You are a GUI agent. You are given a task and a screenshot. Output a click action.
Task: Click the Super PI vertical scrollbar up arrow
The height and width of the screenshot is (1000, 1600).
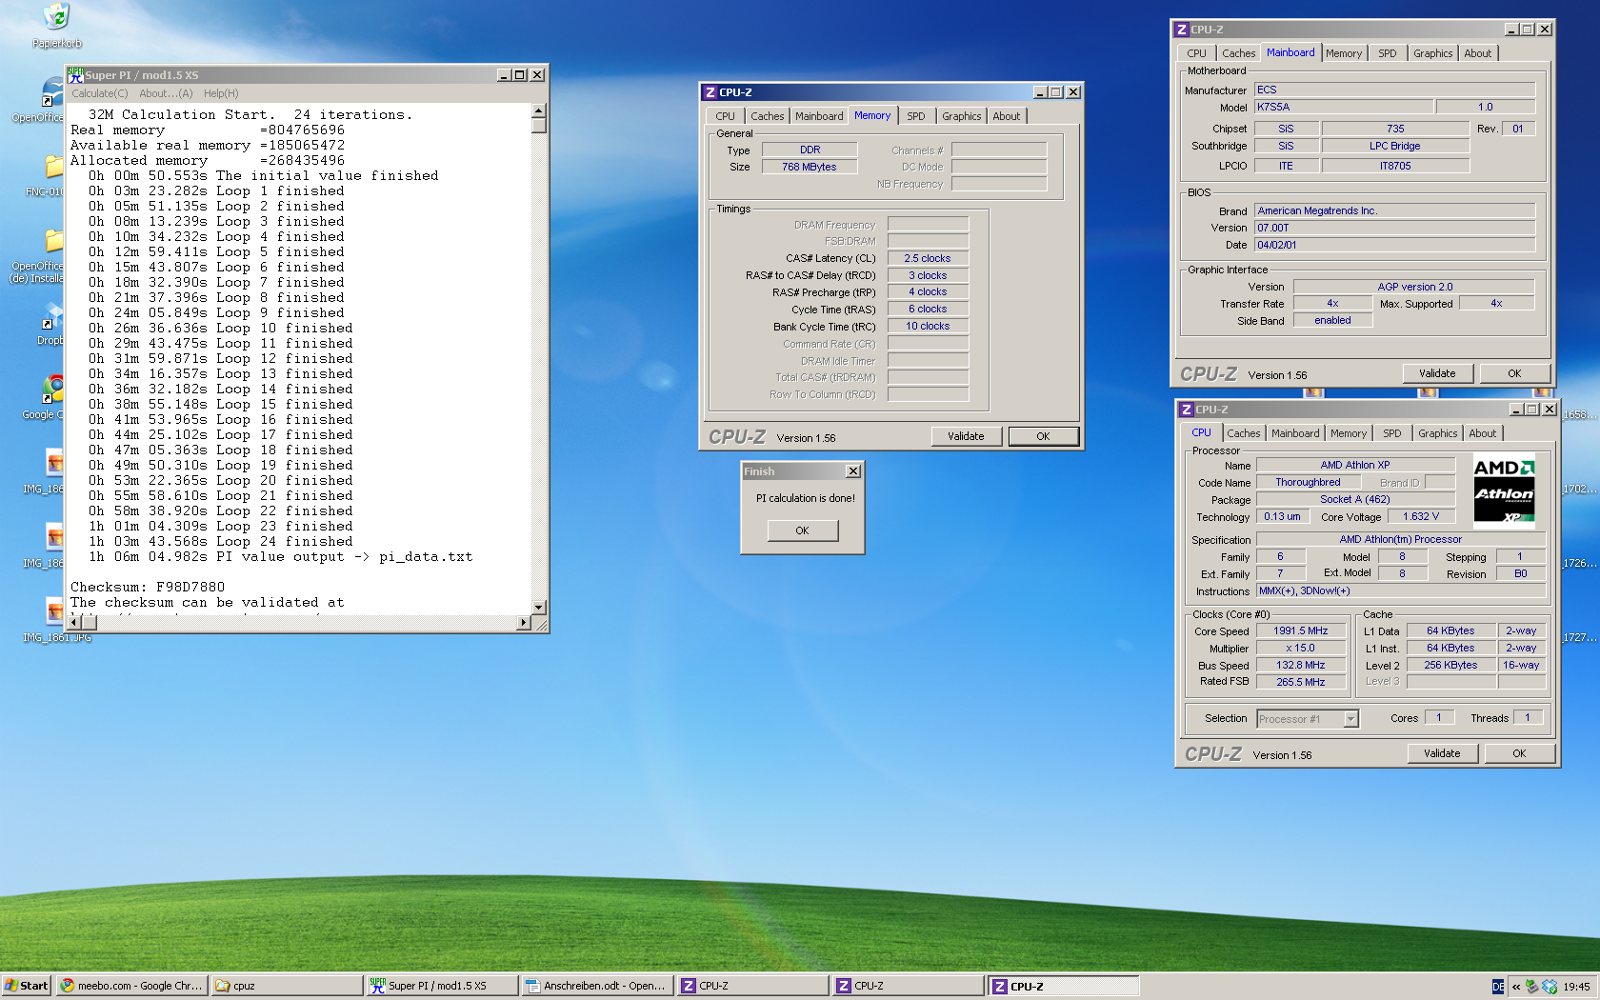[539, 111]
